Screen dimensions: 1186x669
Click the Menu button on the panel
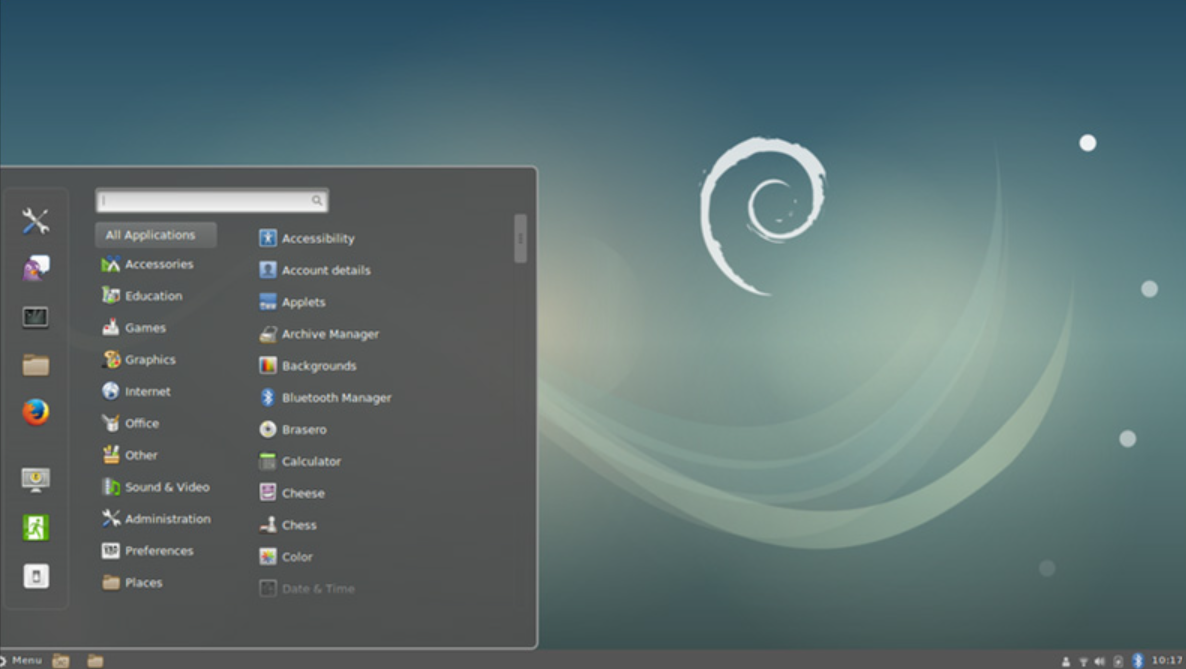[21, 661]
